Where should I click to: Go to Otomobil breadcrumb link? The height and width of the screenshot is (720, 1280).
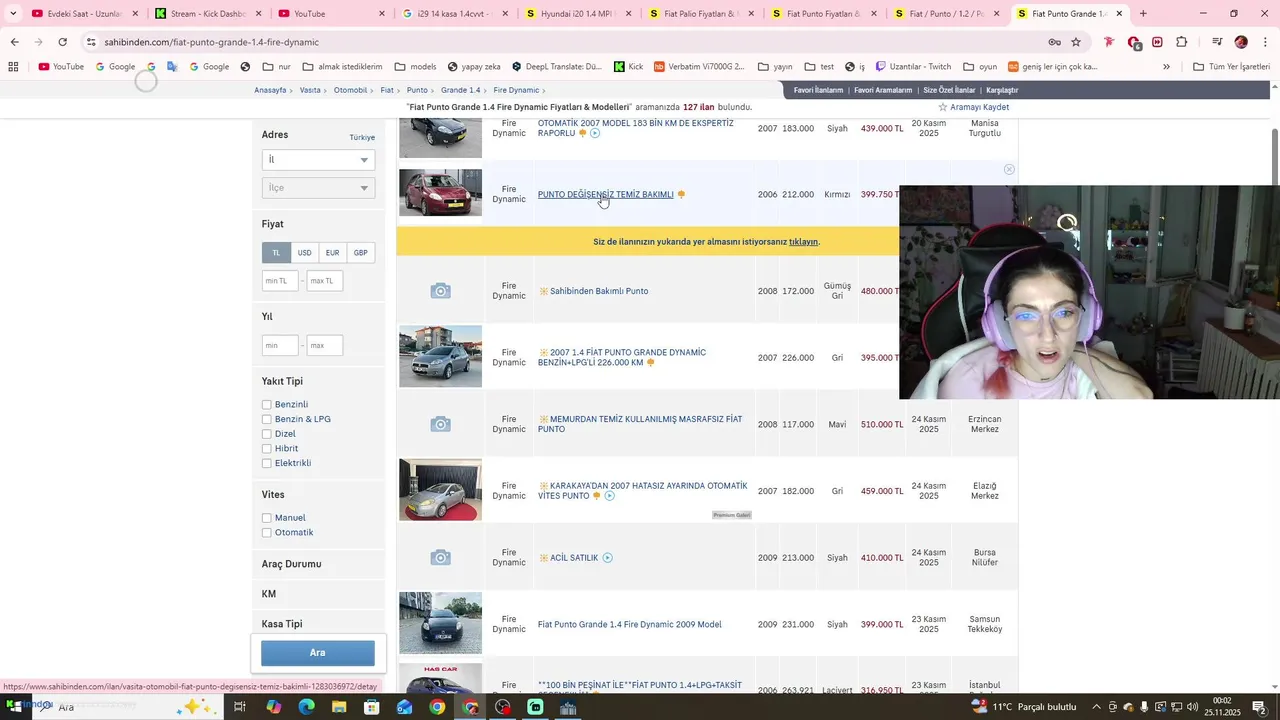(x=350, y=90)
